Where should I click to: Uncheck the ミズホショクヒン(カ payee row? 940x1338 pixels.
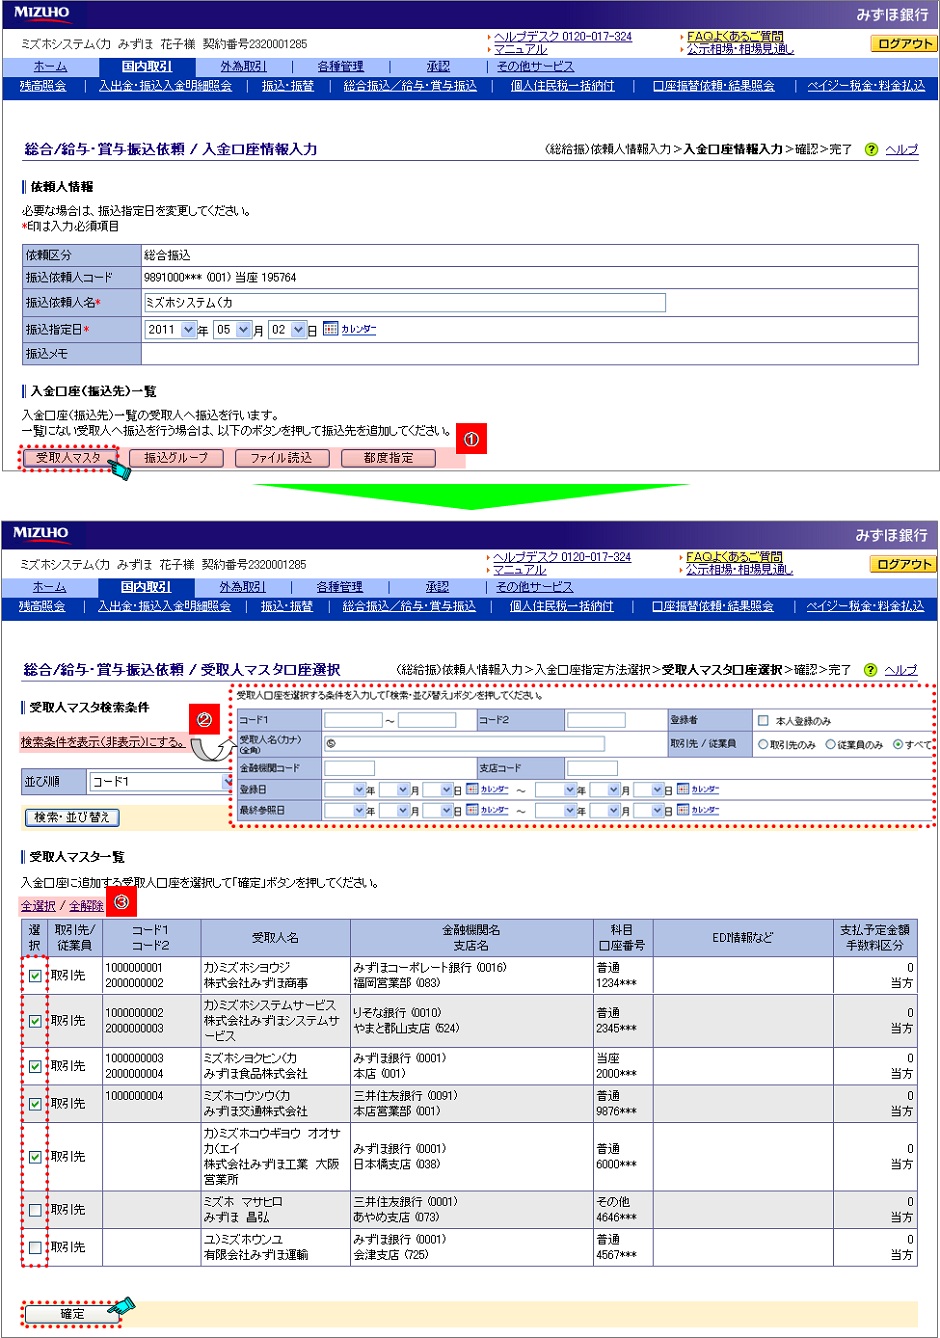click(x=35, y=1066)
